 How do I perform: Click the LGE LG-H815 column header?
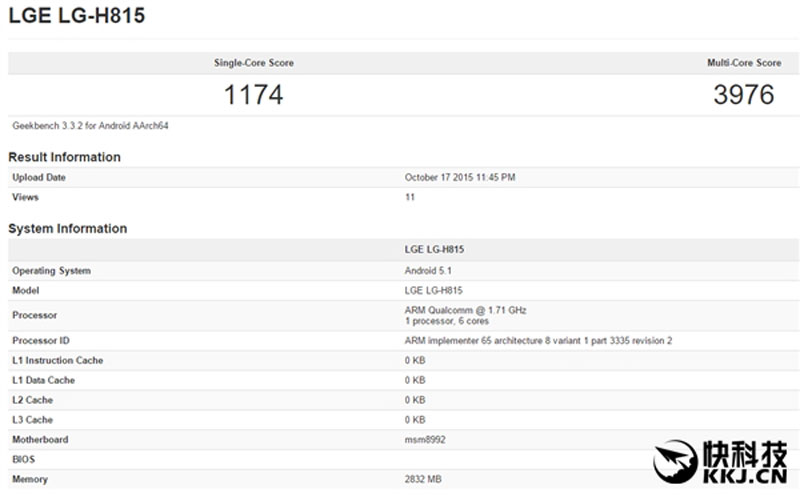point(434,250)
